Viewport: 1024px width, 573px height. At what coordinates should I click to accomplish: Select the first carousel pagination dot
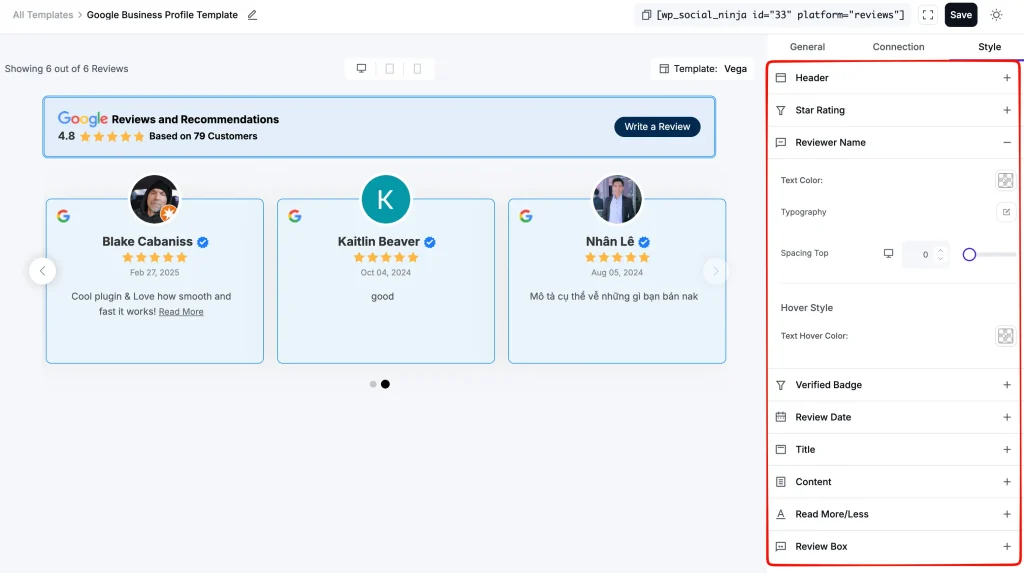[373, 384]
